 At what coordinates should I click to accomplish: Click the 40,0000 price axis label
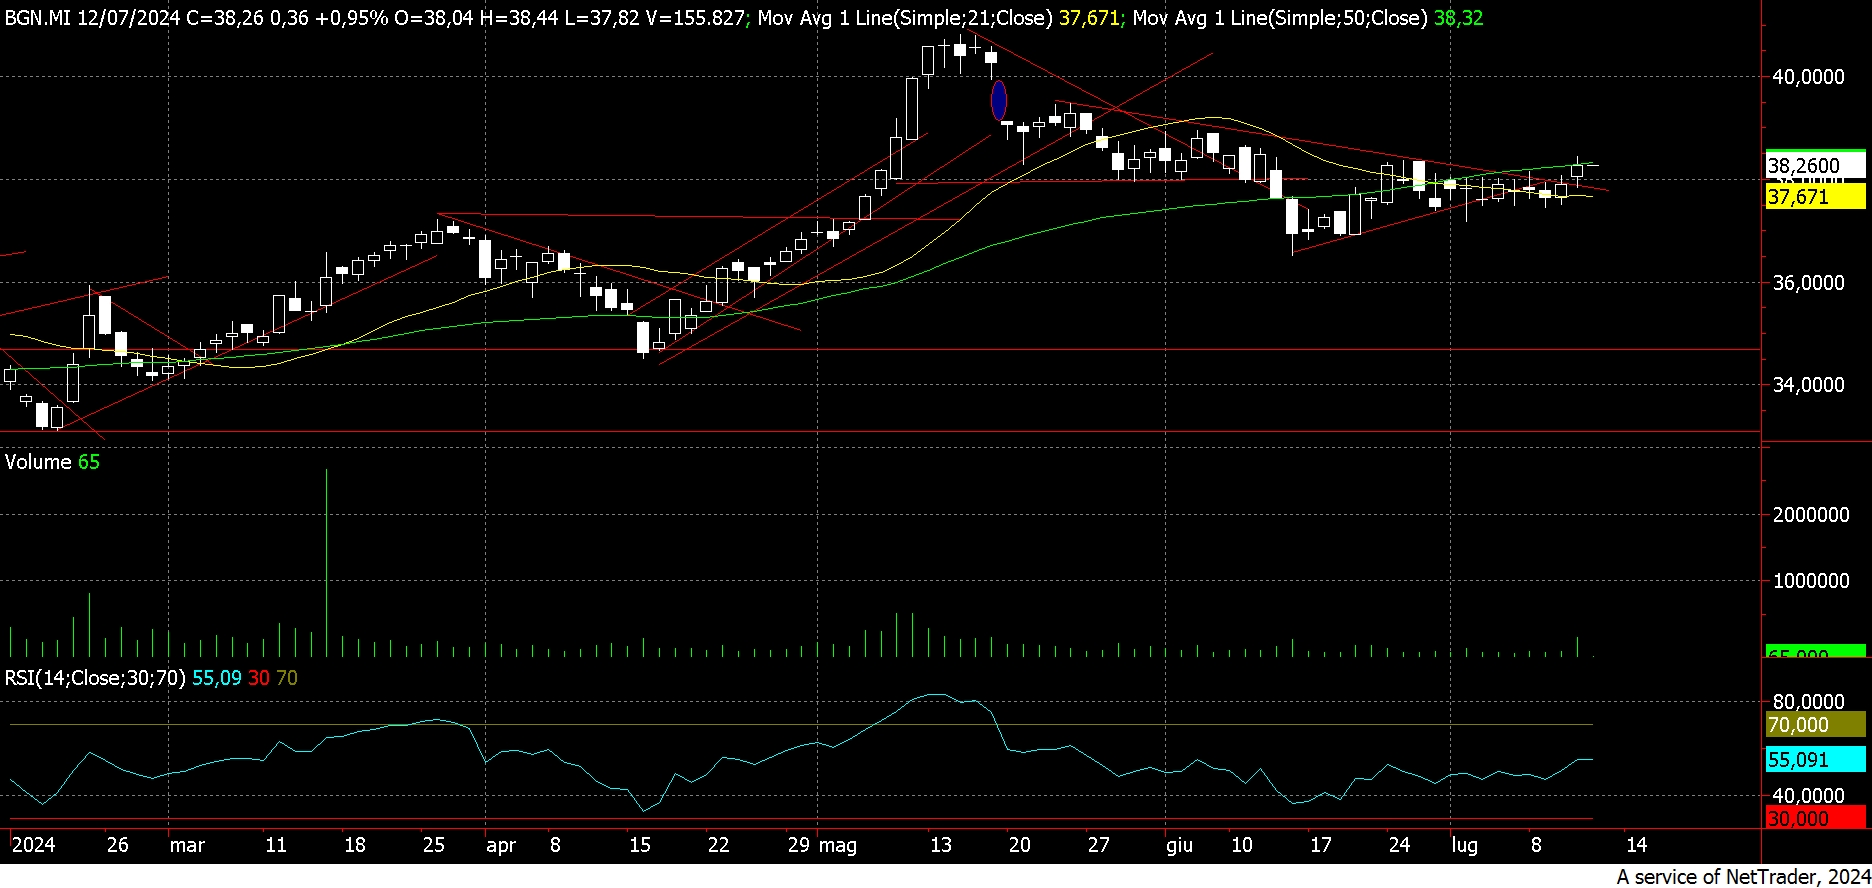click(x=1808, y=77)
